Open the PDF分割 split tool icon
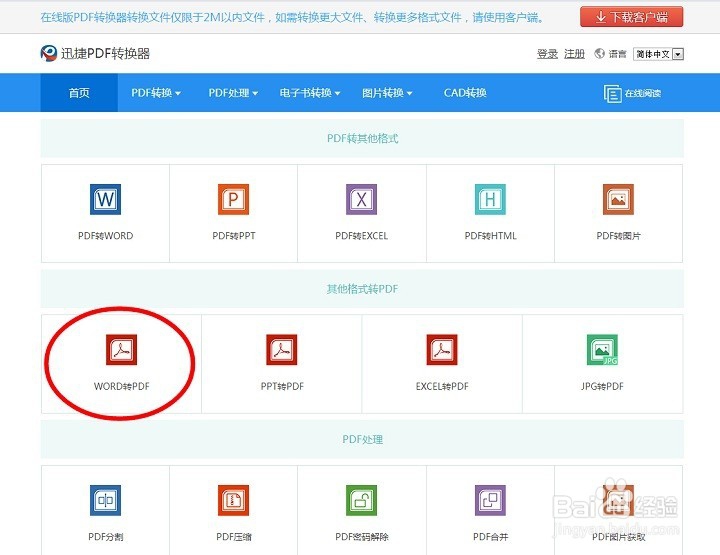 (105, 500)
